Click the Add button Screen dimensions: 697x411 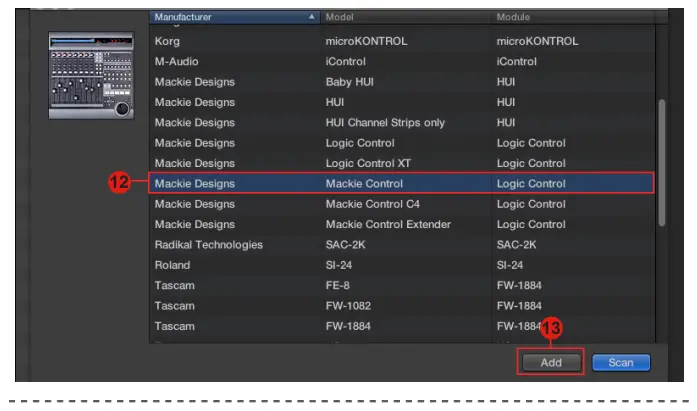click(551, 363)
